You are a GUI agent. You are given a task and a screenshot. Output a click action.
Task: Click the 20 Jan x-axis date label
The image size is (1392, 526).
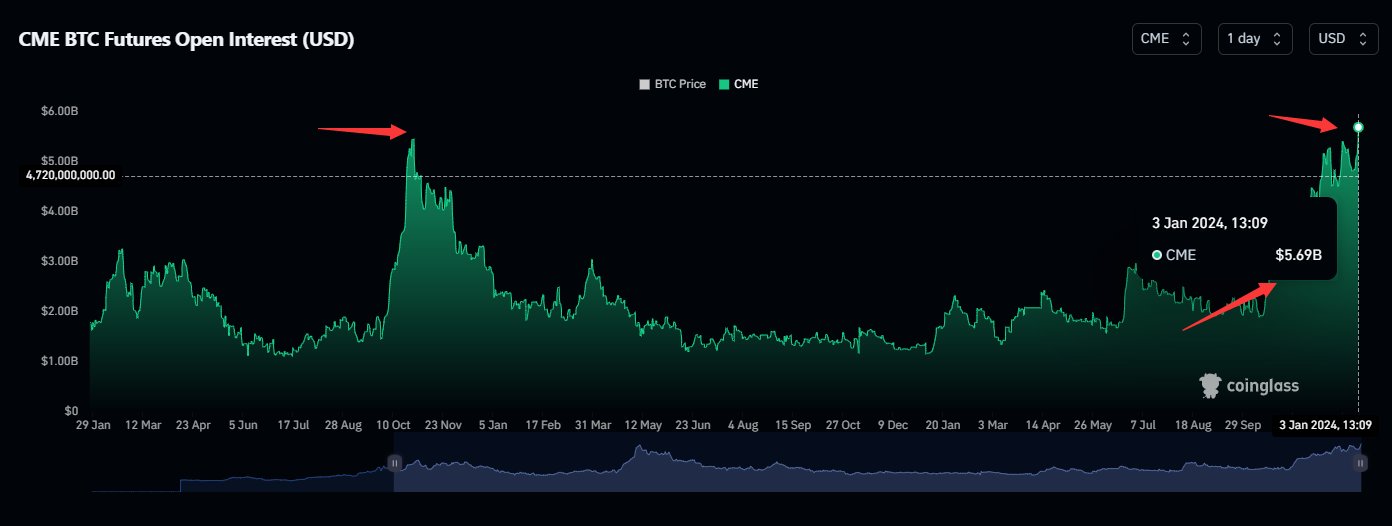coord(943,425)
